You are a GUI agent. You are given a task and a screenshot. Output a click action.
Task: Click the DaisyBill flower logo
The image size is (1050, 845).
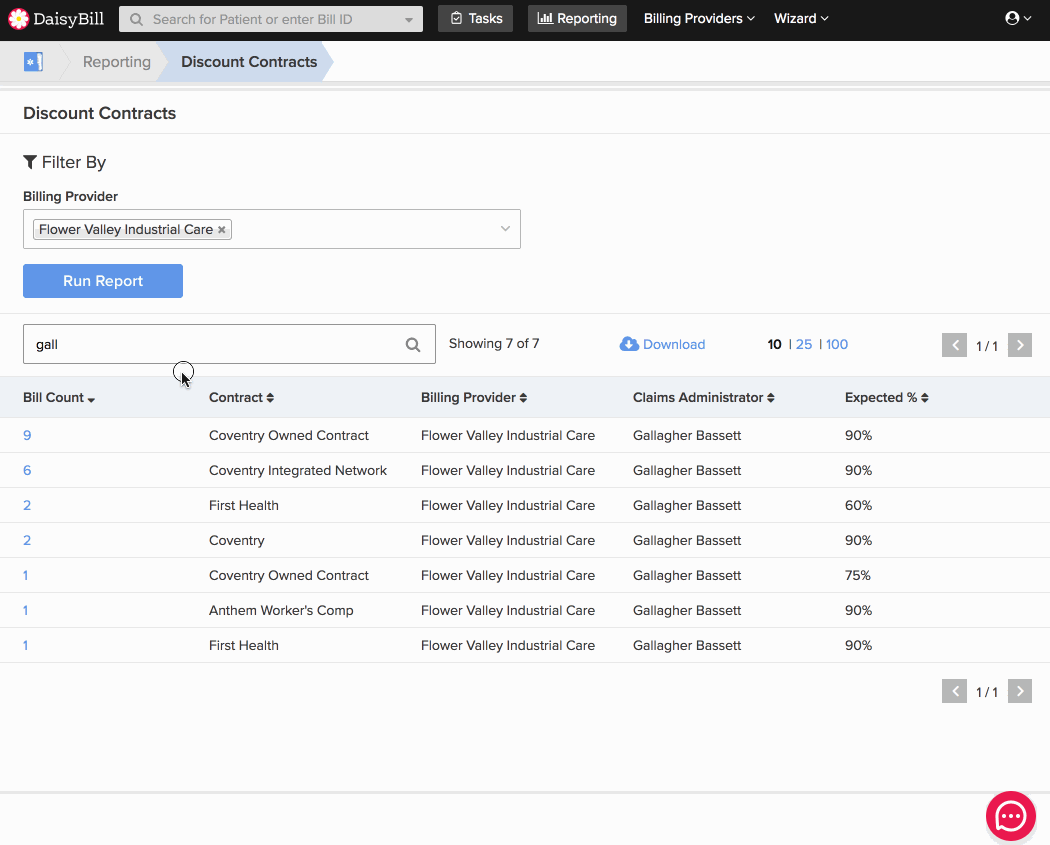coord(19,19)
